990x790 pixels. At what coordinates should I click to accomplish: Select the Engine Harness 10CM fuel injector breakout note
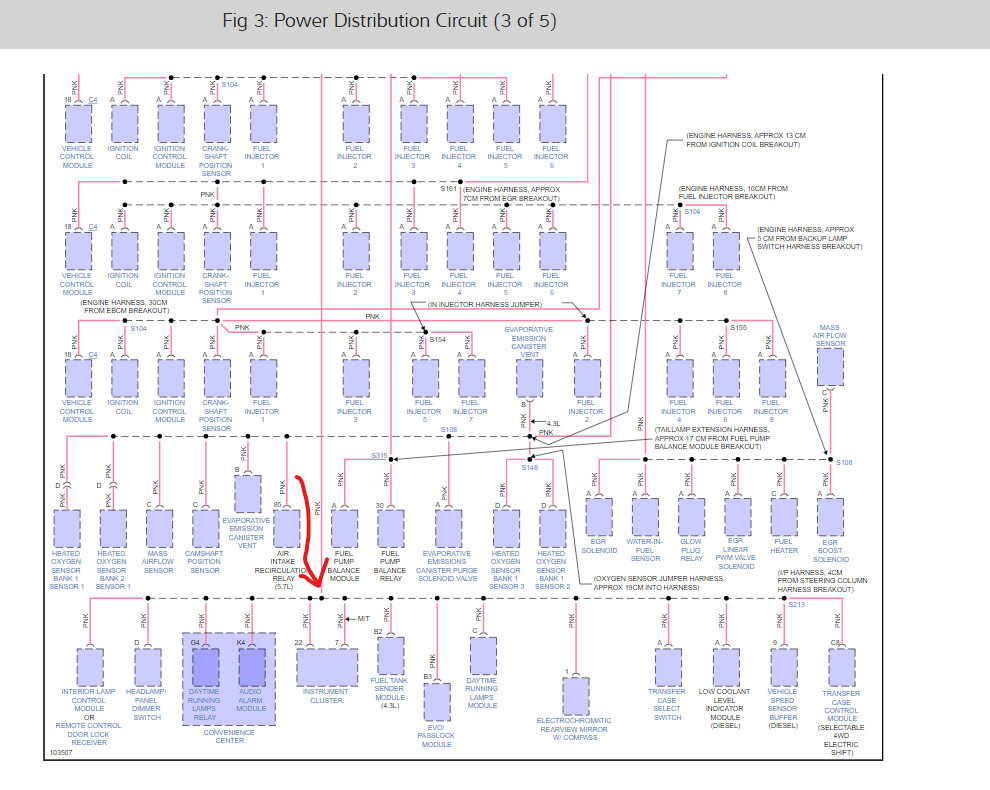[733, 193]
